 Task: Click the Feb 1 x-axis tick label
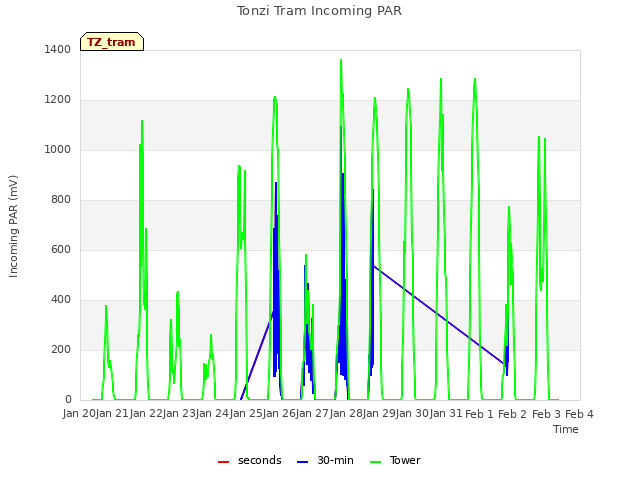point(479,414)
